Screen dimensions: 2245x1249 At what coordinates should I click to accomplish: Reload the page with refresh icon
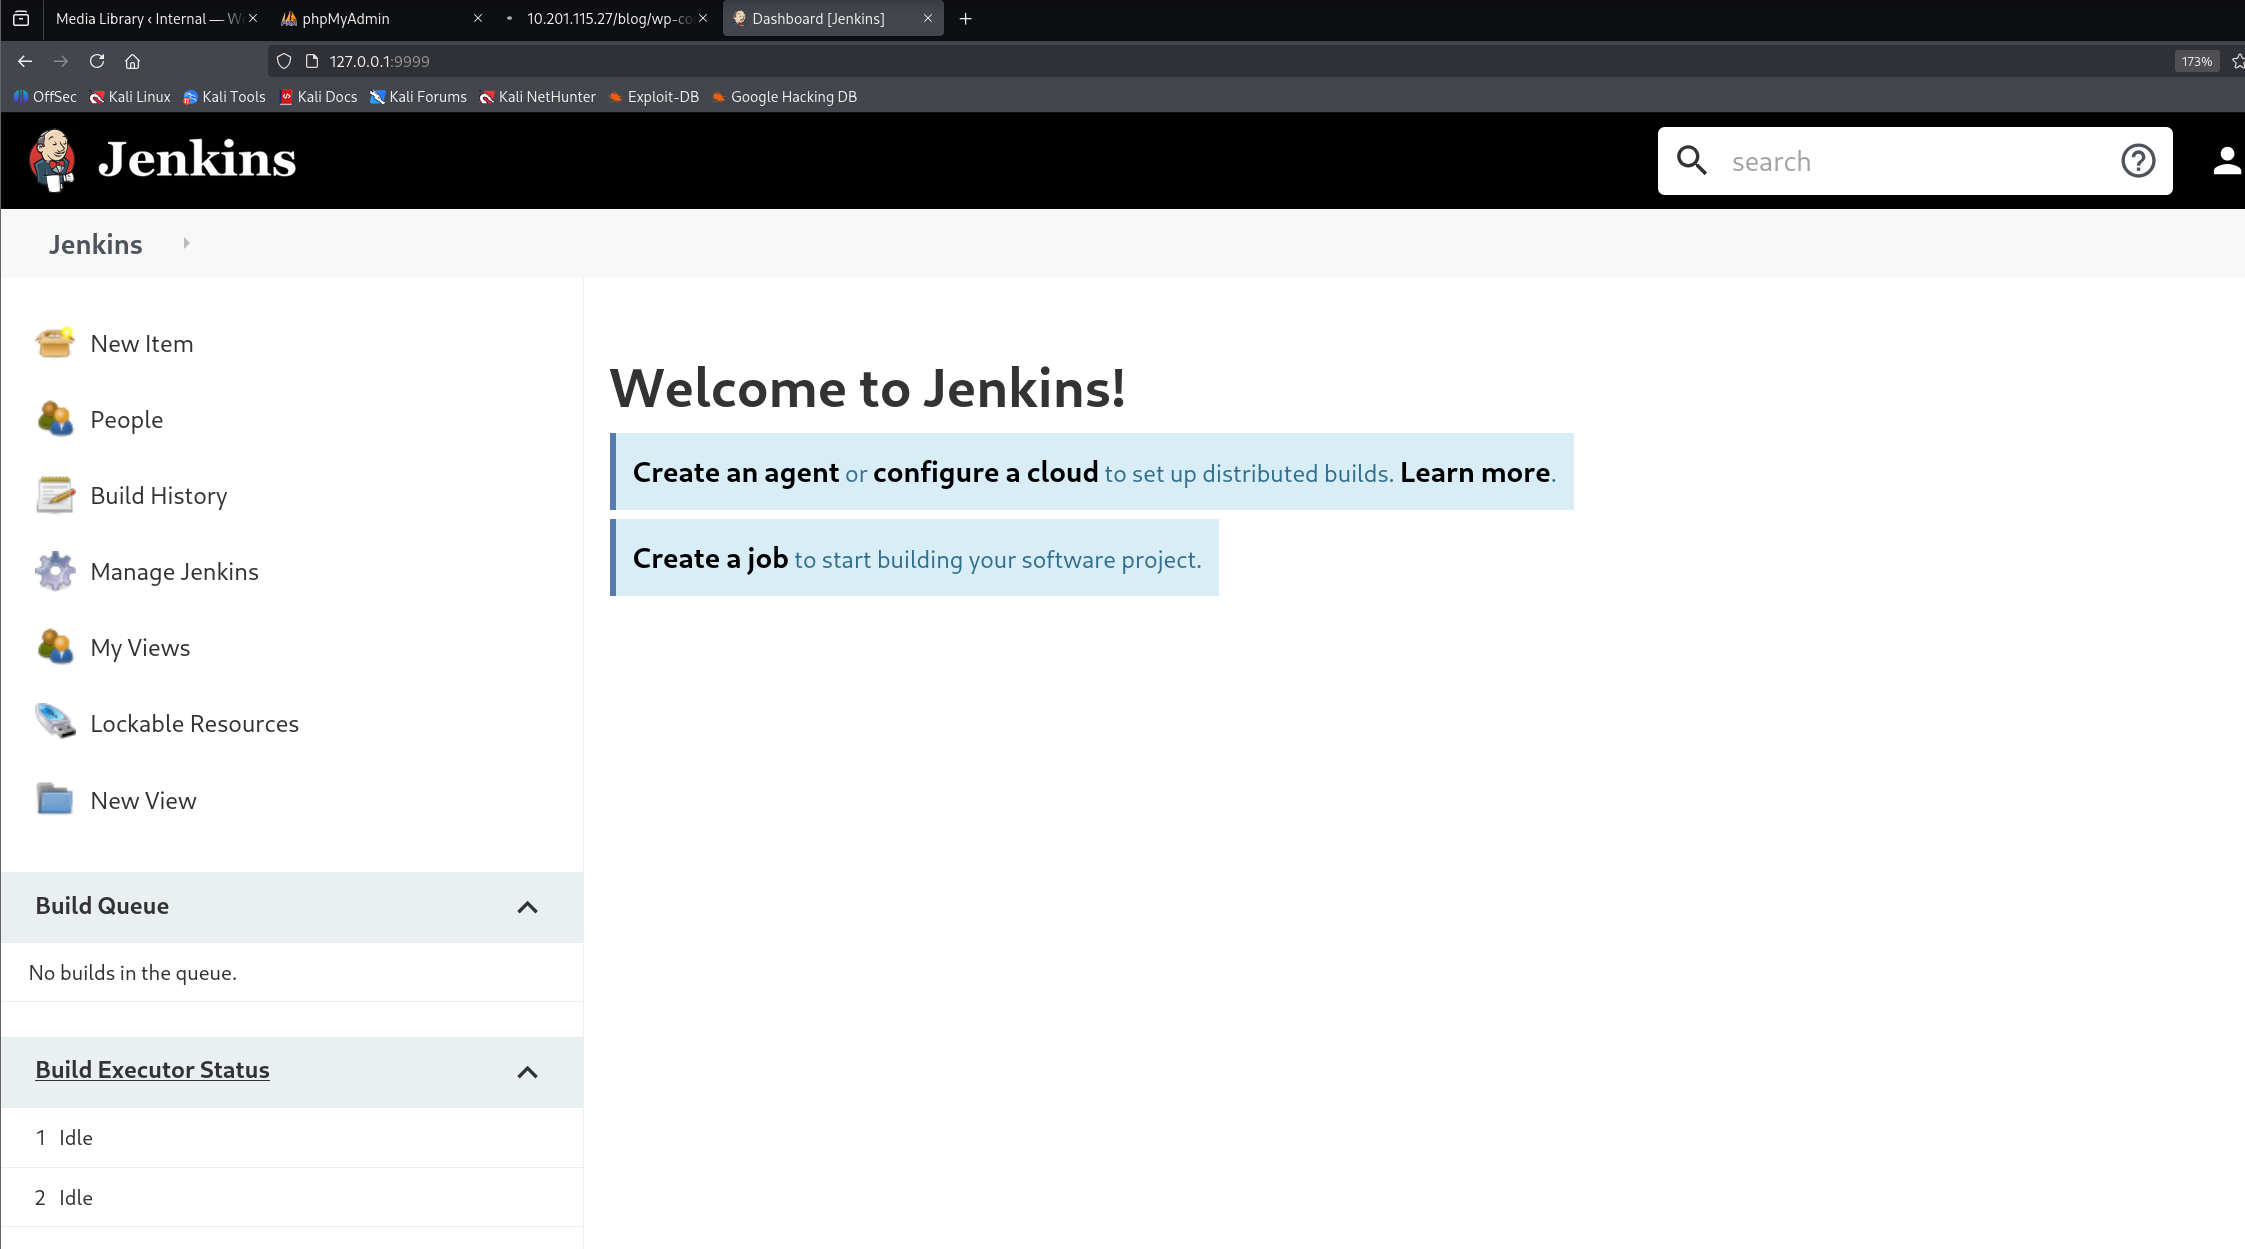[x=97, y=61]
